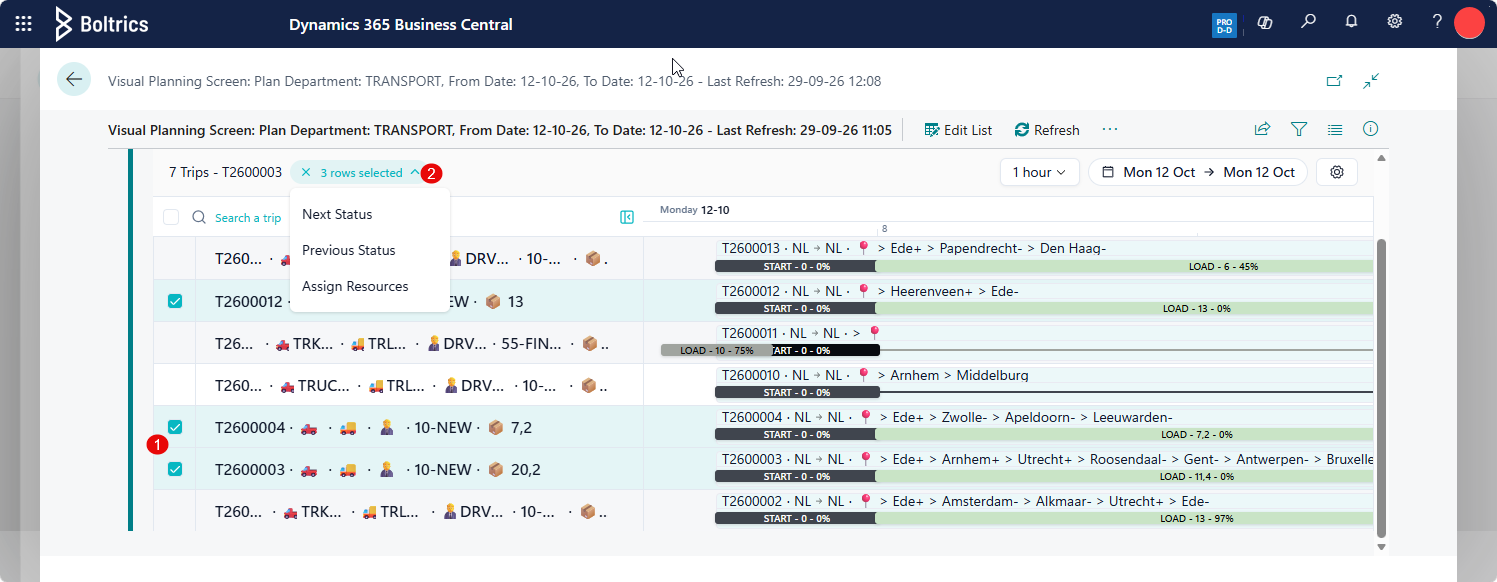This screenshot has width=1497, height=582.
Task: Click the Boltrics logo
Action: point(102,24)
